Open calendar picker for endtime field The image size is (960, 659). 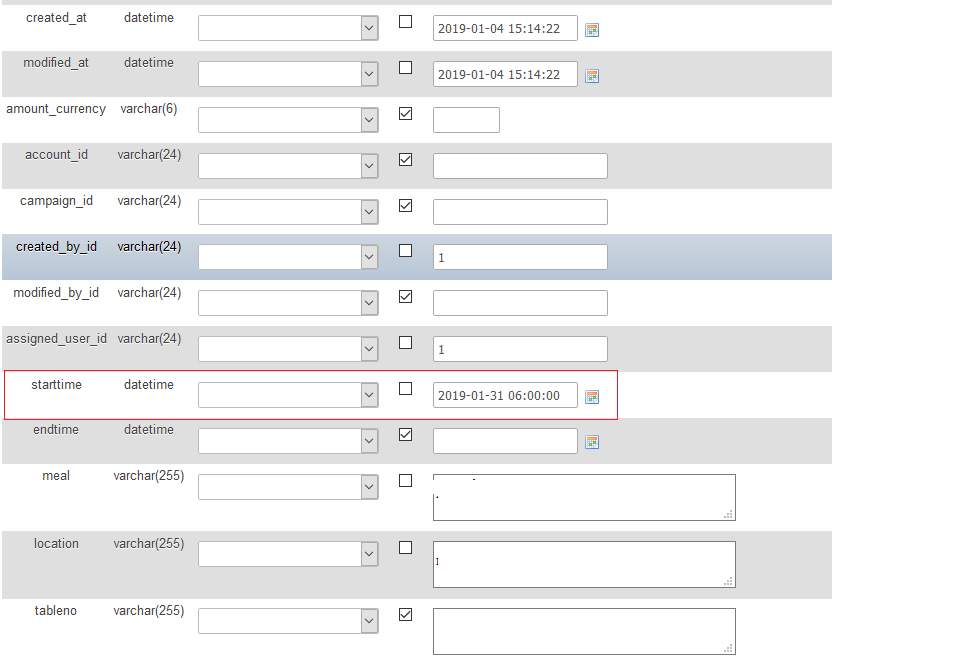pos(592,442)
